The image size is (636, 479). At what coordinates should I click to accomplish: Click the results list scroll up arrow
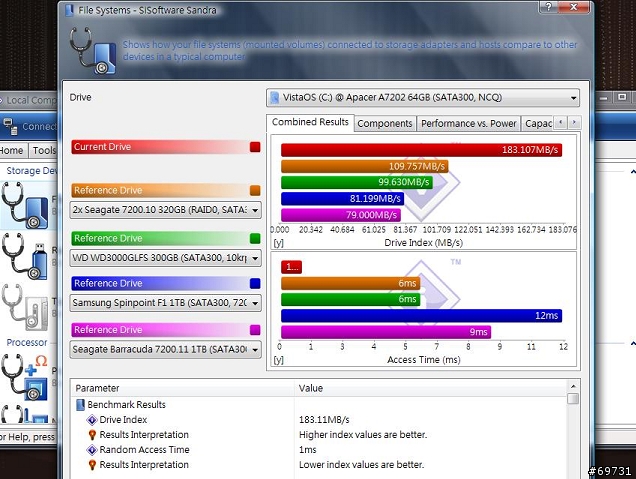573,386
